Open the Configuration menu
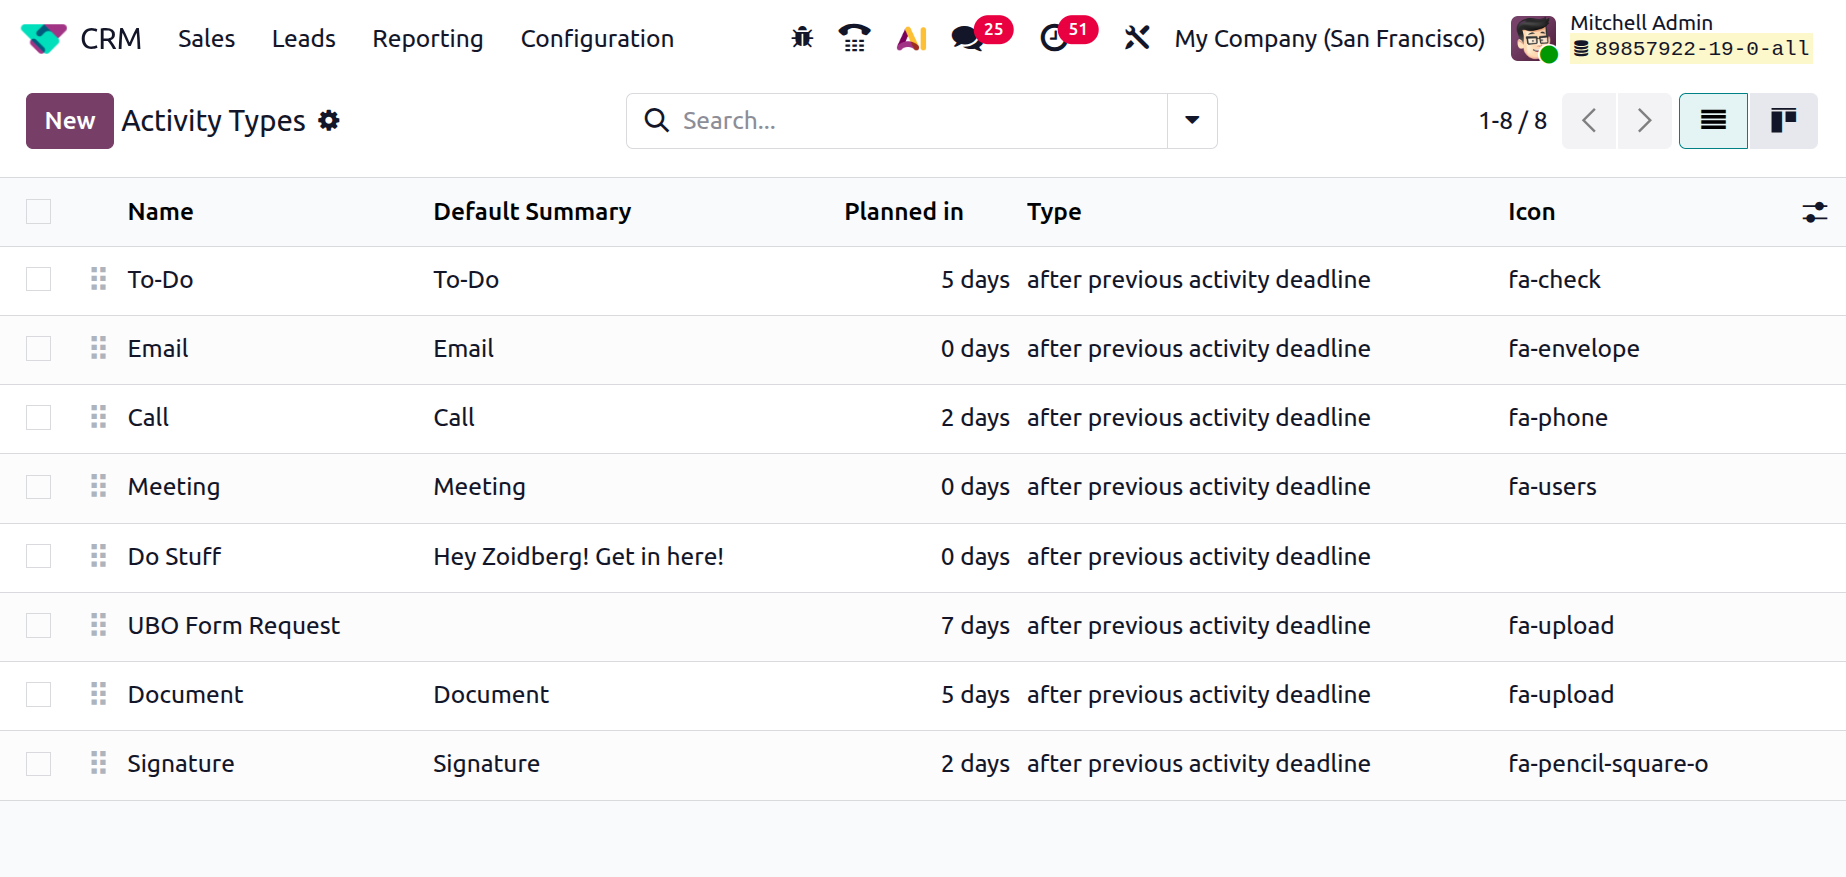Viewport: 1846px width, 877px height. 597,38
